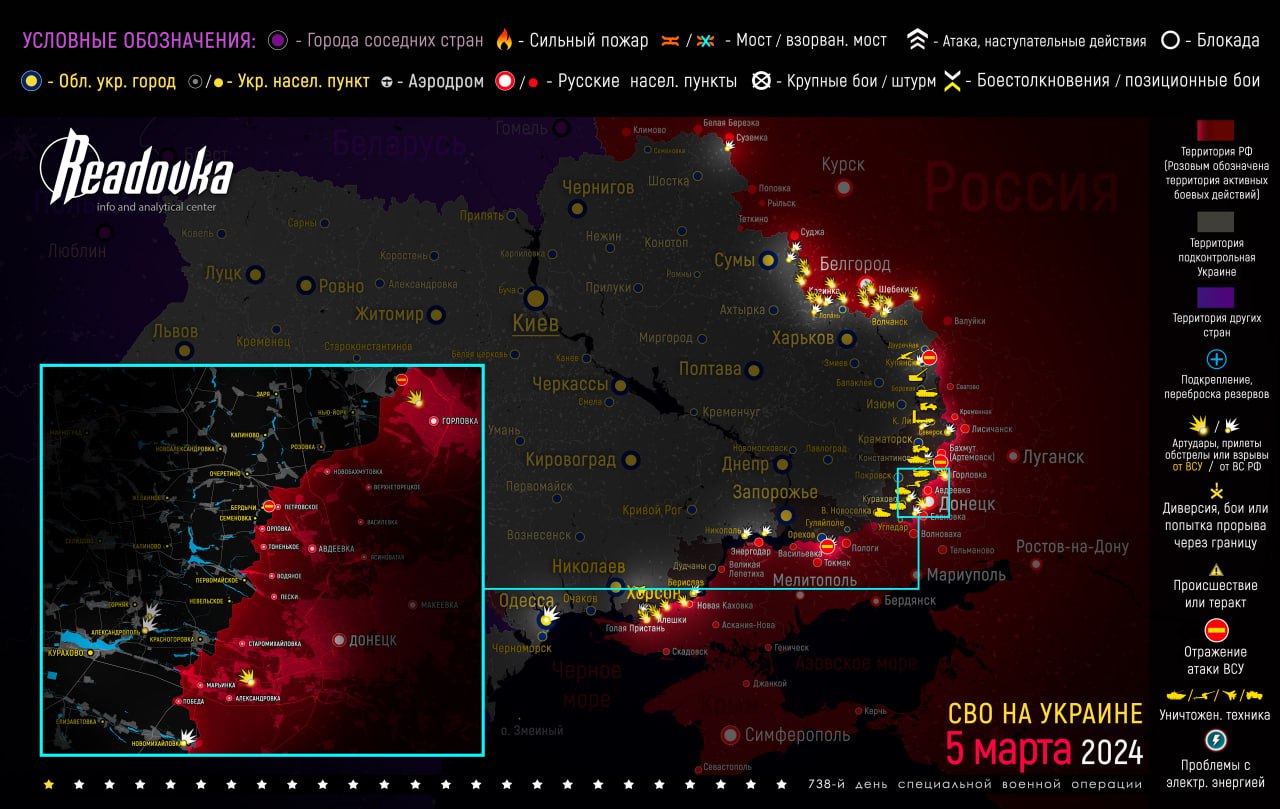Click the info and analytical center subtitle
This screenshot has width=1280, height=809.
pos(156,208)
